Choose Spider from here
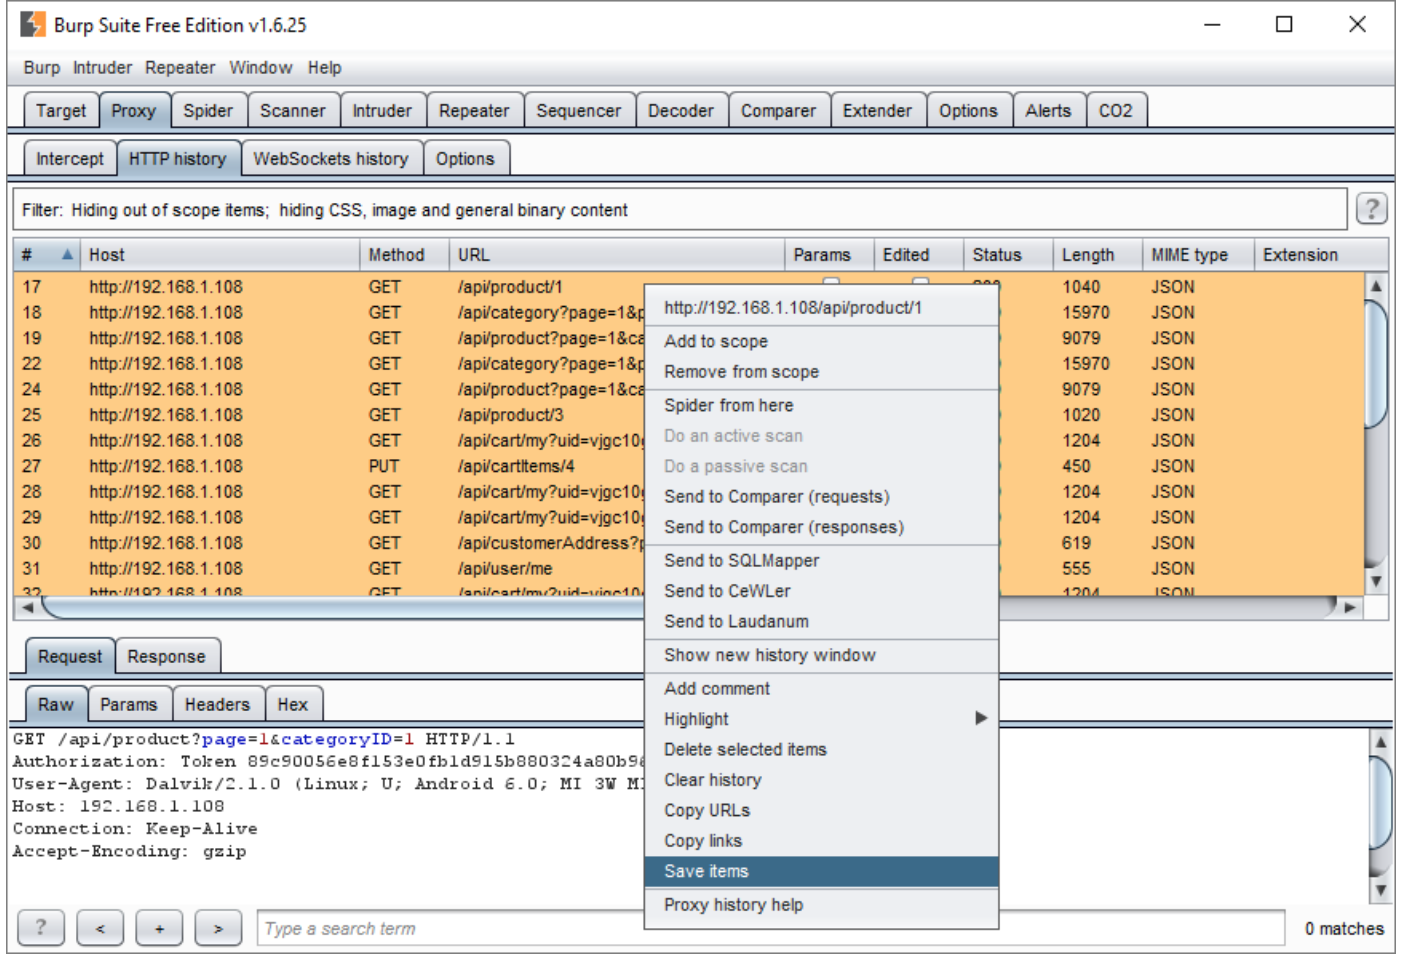The height and width of the screenshot is (956, 1402). coord(821,405)
